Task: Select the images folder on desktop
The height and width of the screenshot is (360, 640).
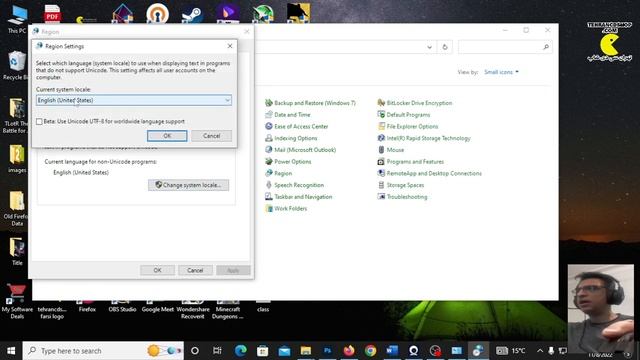Action: [x=17, y=159]
